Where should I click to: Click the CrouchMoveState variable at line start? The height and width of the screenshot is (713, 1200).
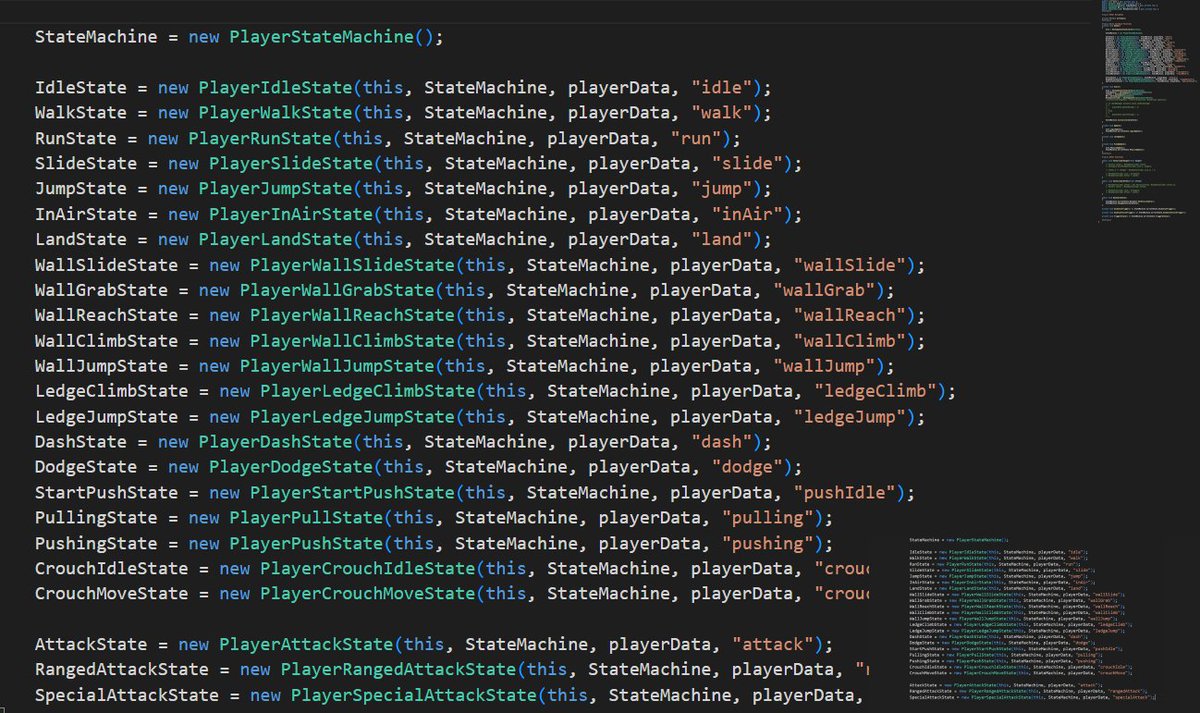click(112, 594)
